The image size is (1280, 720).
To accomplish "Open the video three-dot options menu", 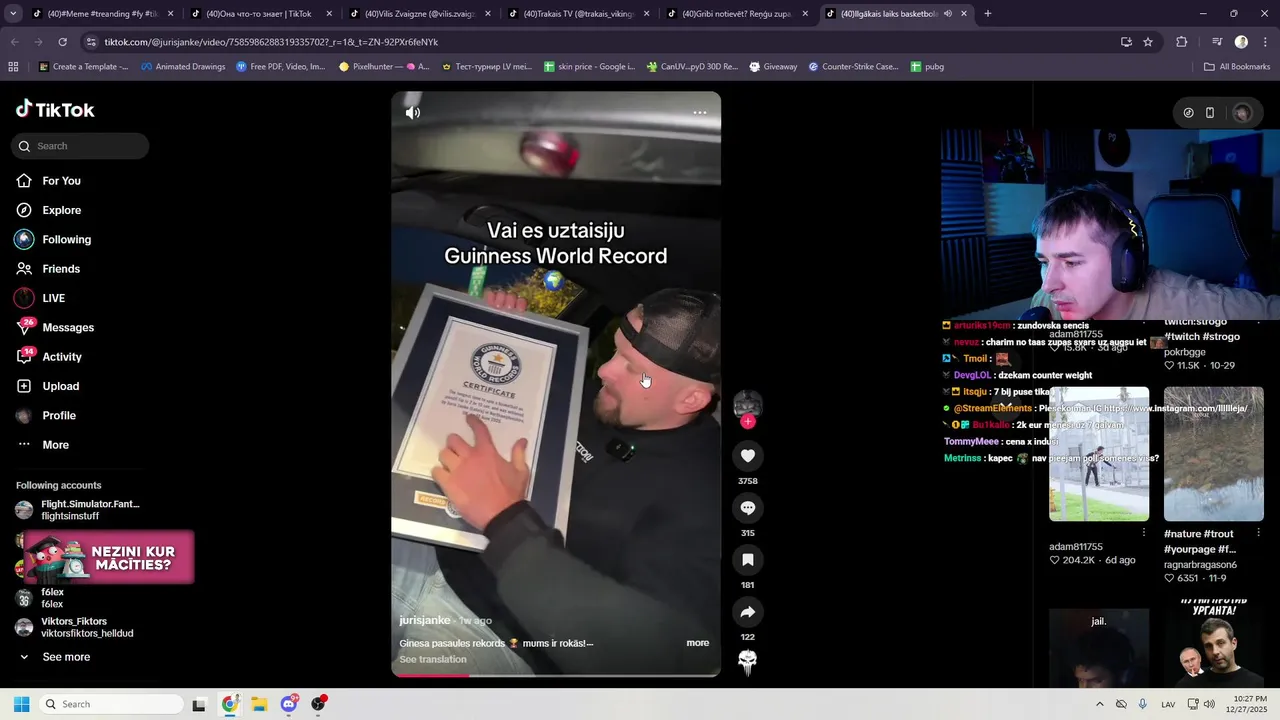I will tap(700, 113).
